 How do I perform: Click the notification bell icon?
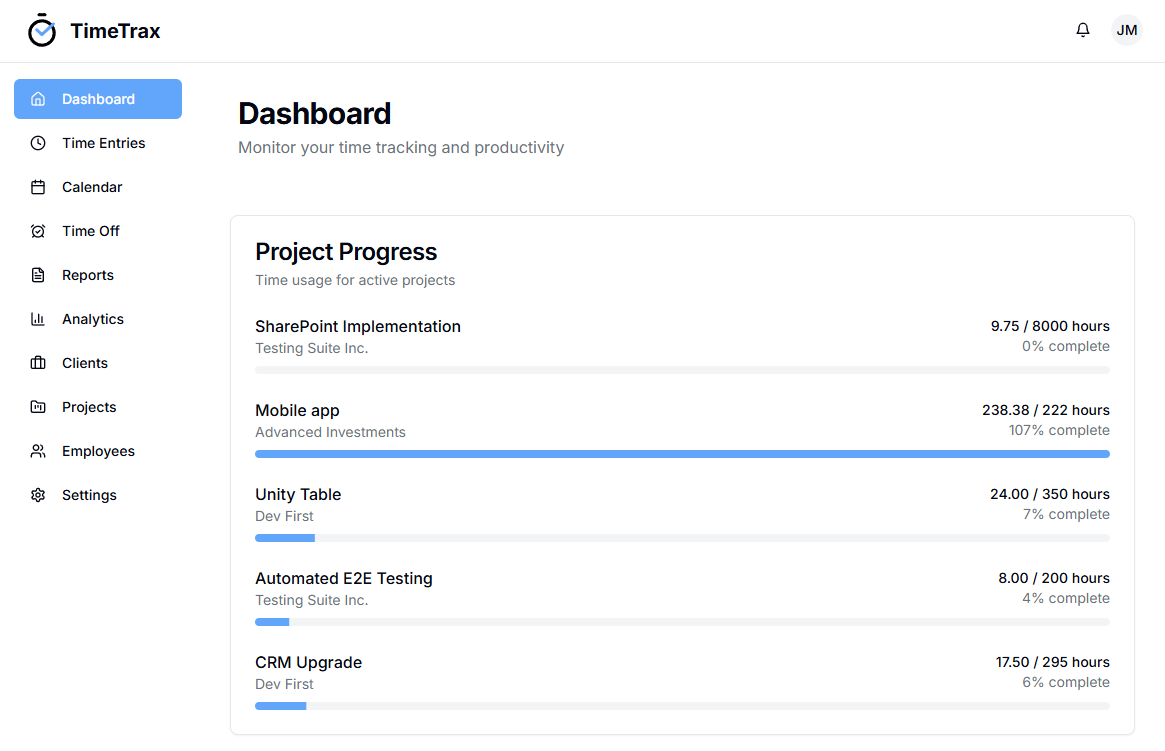[x=1083, y=30]
